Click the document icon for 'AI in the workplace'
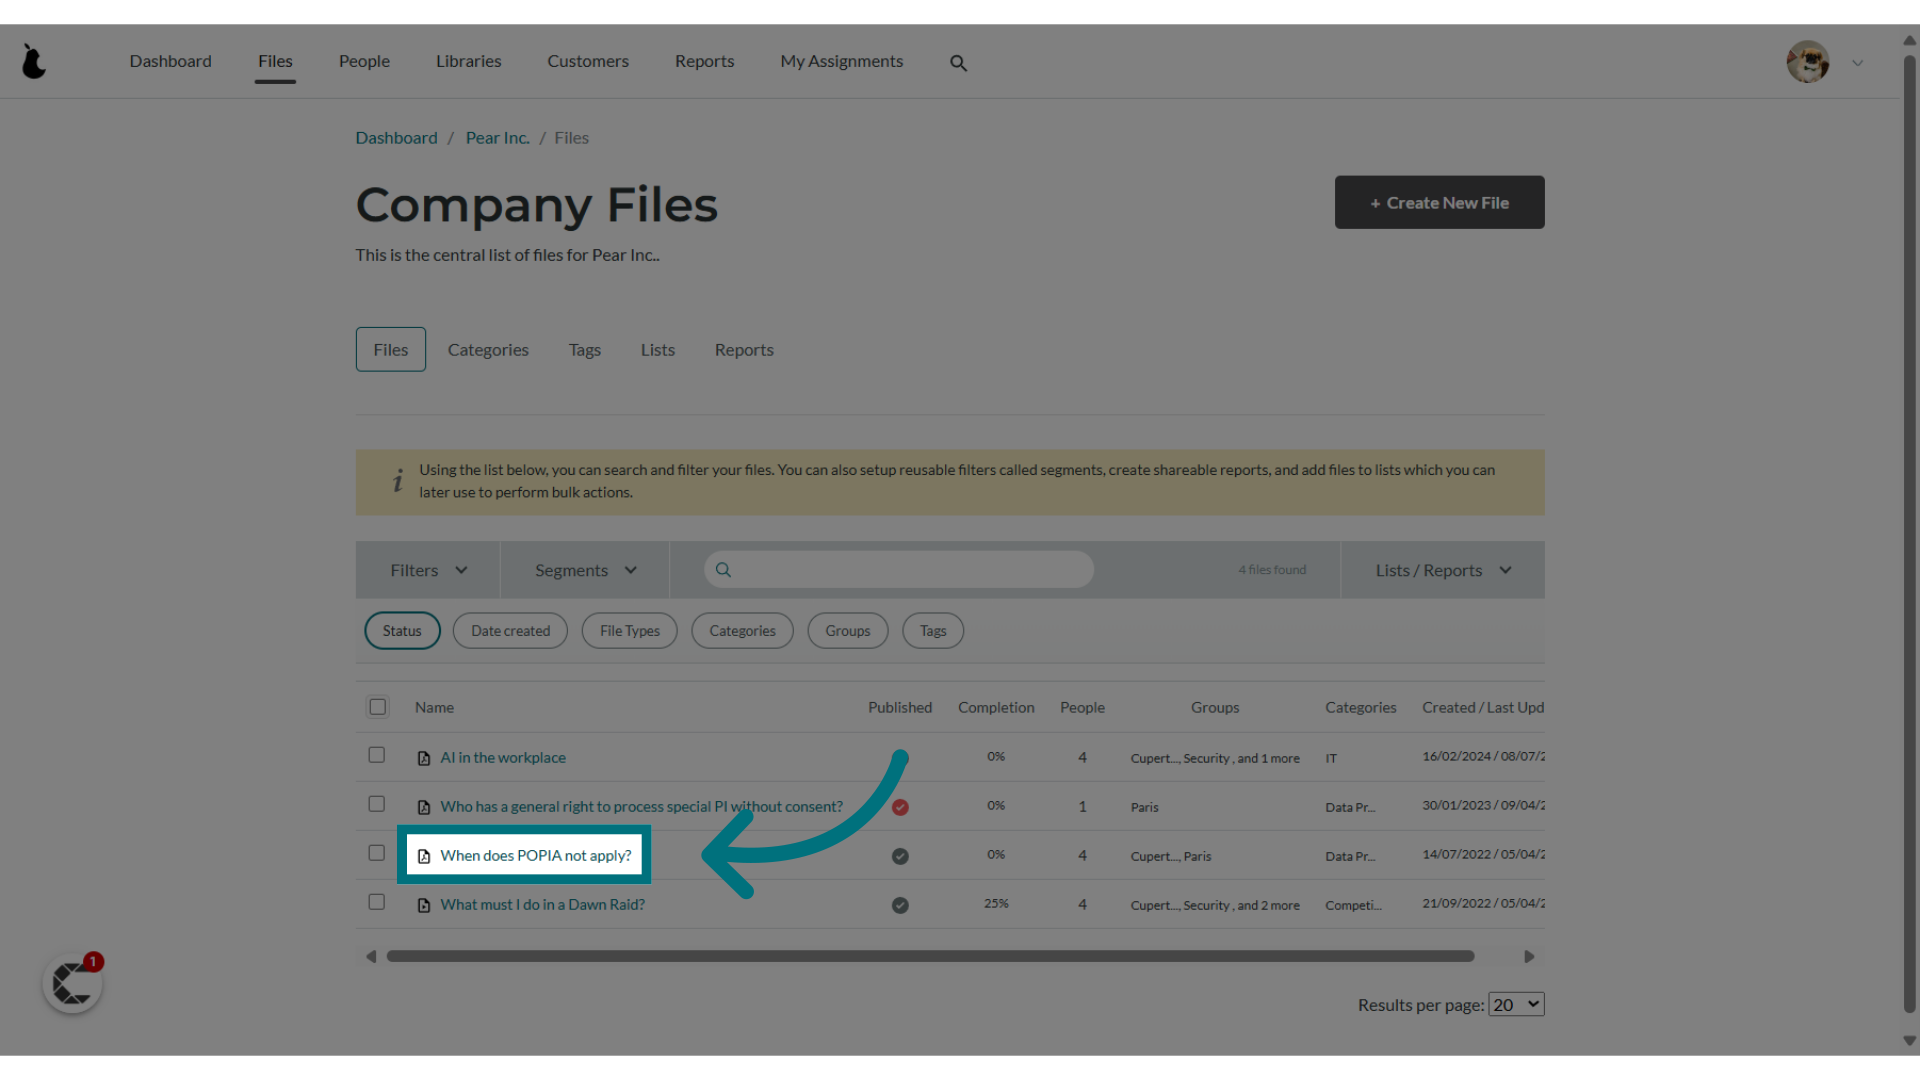 [x=423, y=757]
